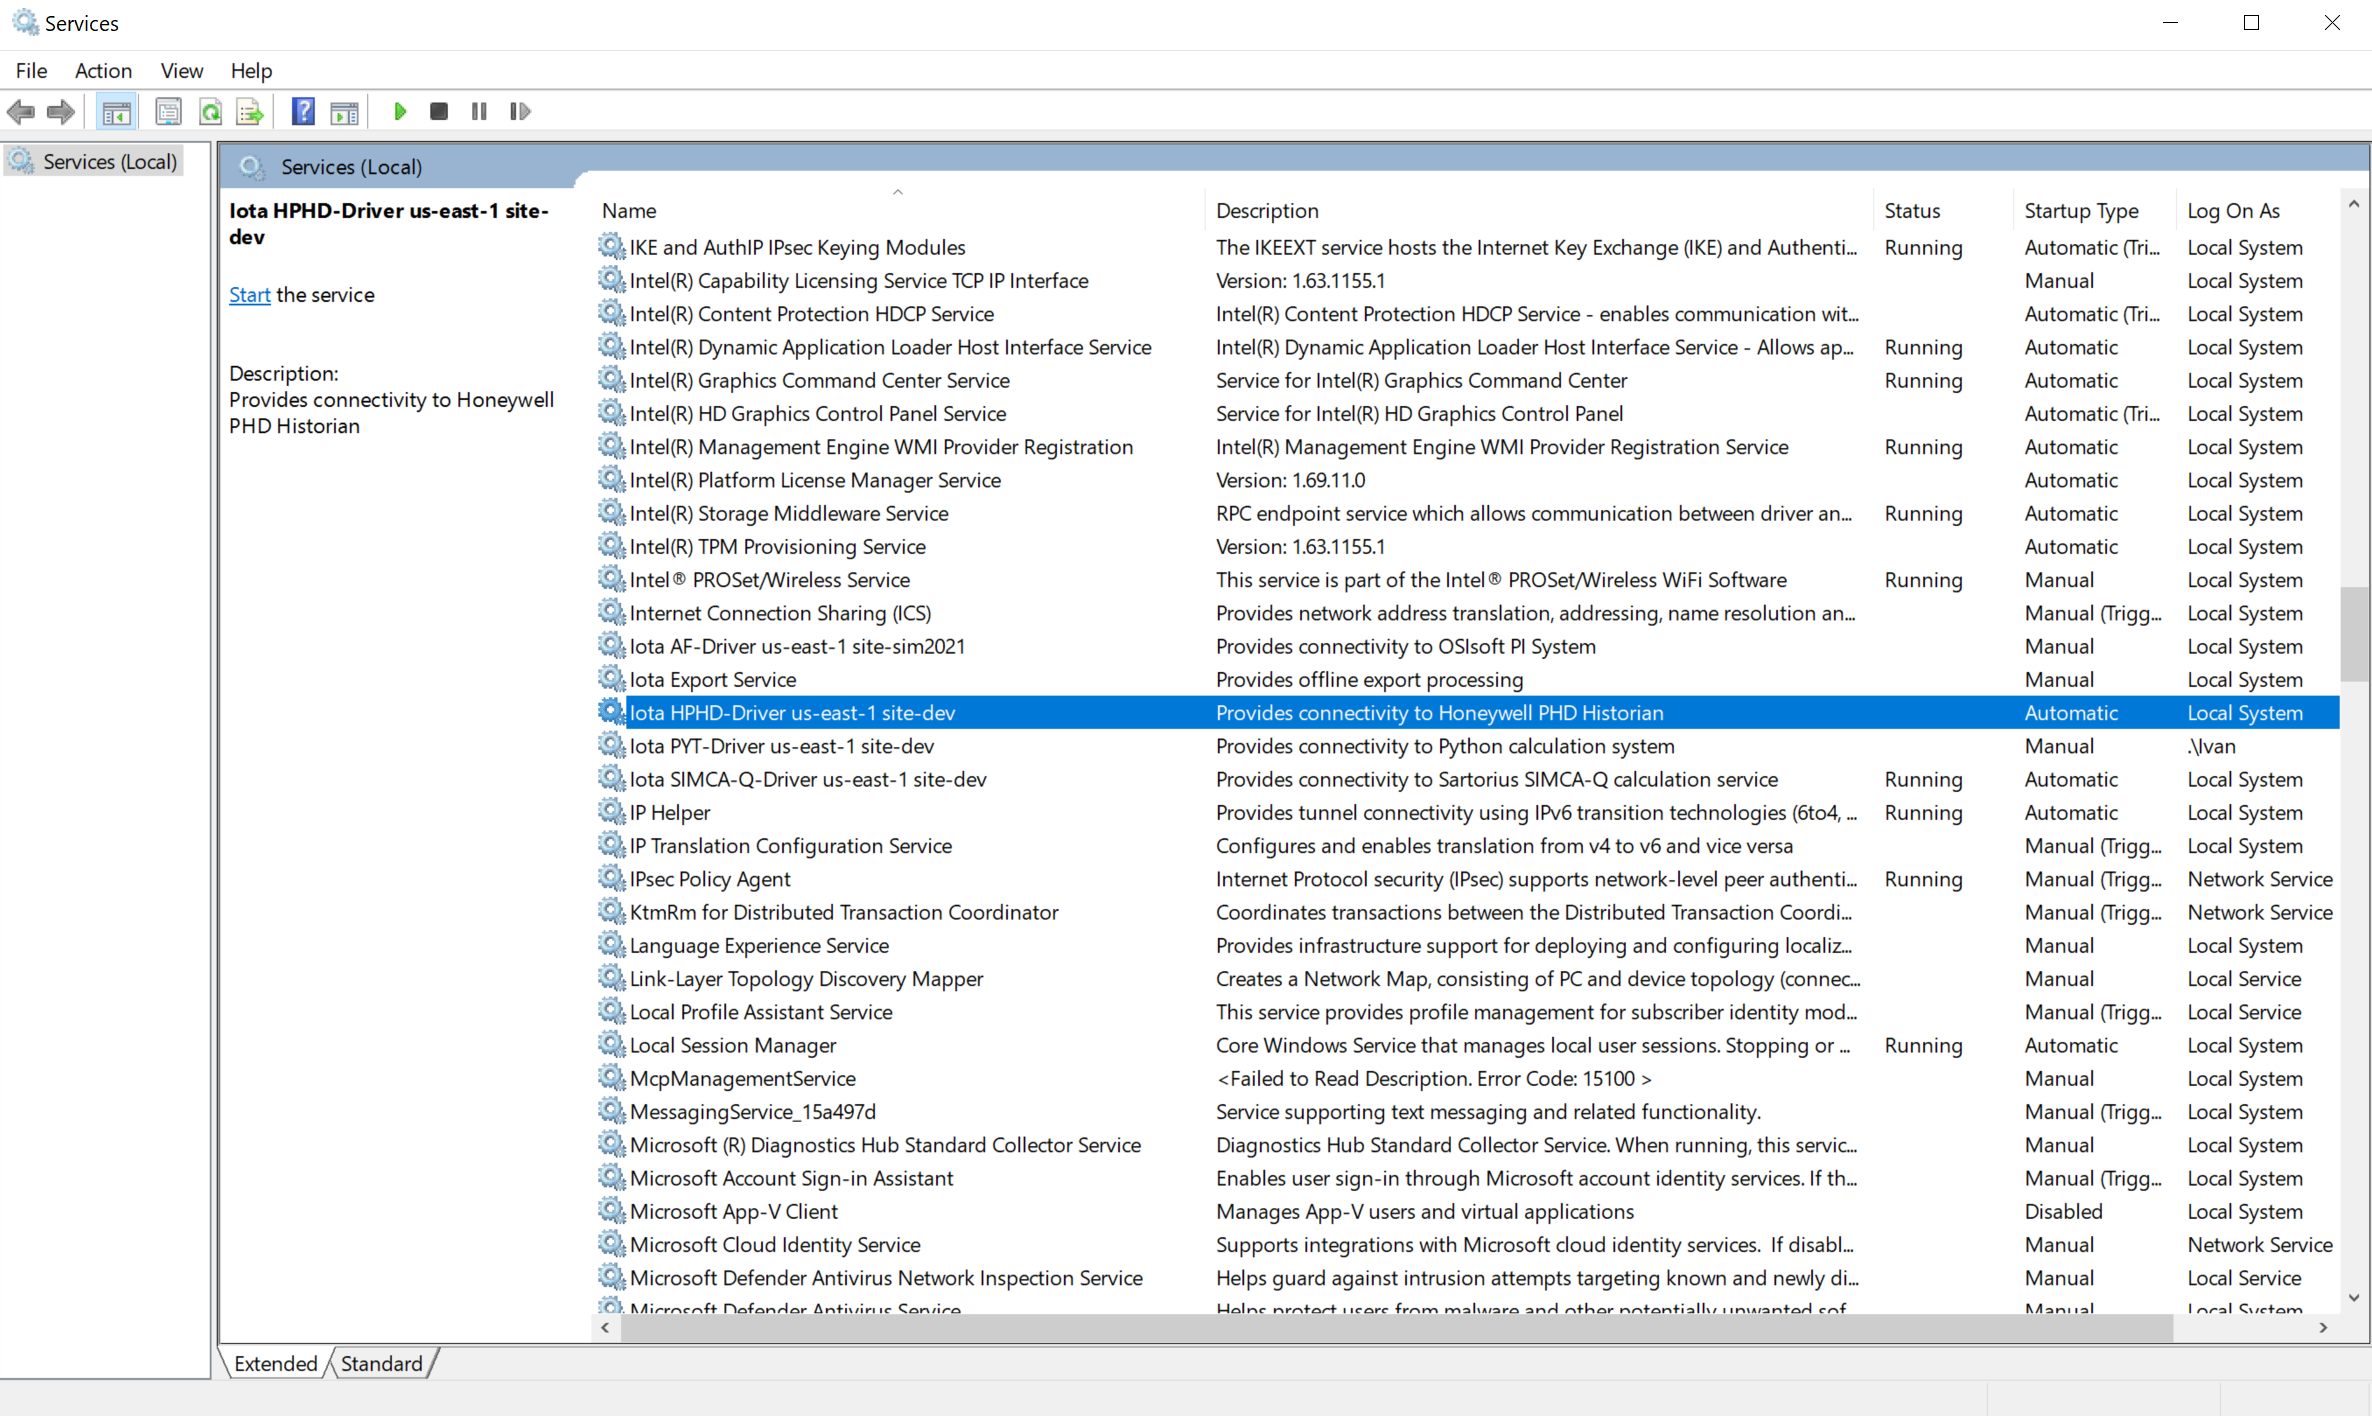The width and height of the screenshot is (2372, 1416).
Task: Click vertical scrollbar up arrow
Action: click(2354, 204)
